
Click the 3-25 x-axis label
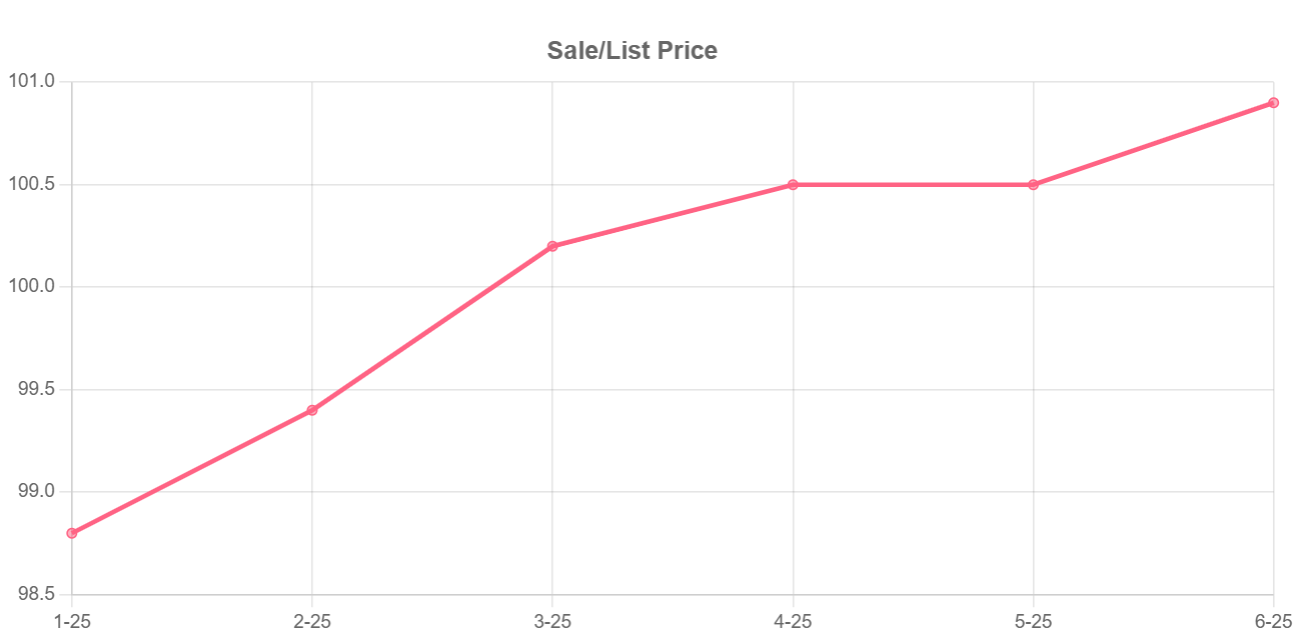pos(553,622)
